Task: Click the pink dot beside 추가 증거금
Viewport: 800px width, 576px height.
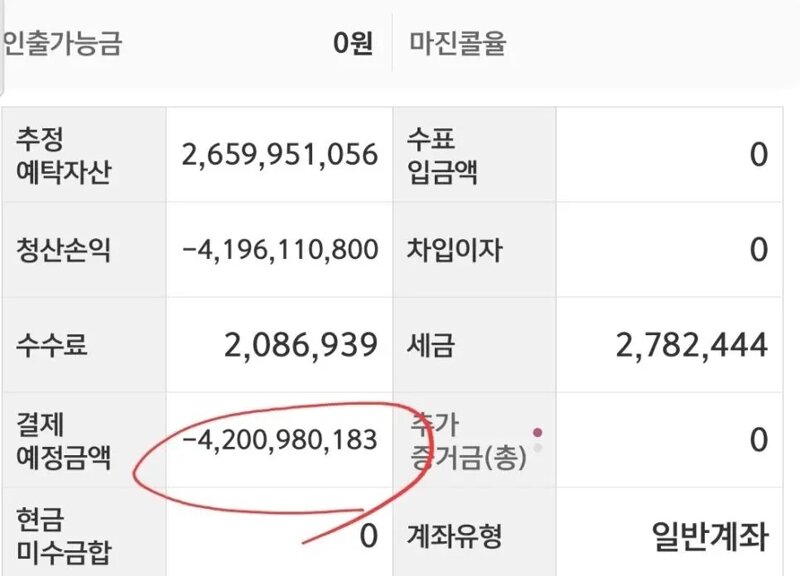Action: point(538,433)
